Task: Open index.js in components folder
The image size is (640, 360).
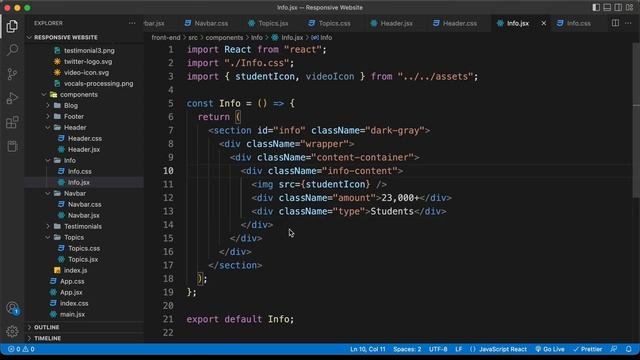Action: [x=75, y=271]
